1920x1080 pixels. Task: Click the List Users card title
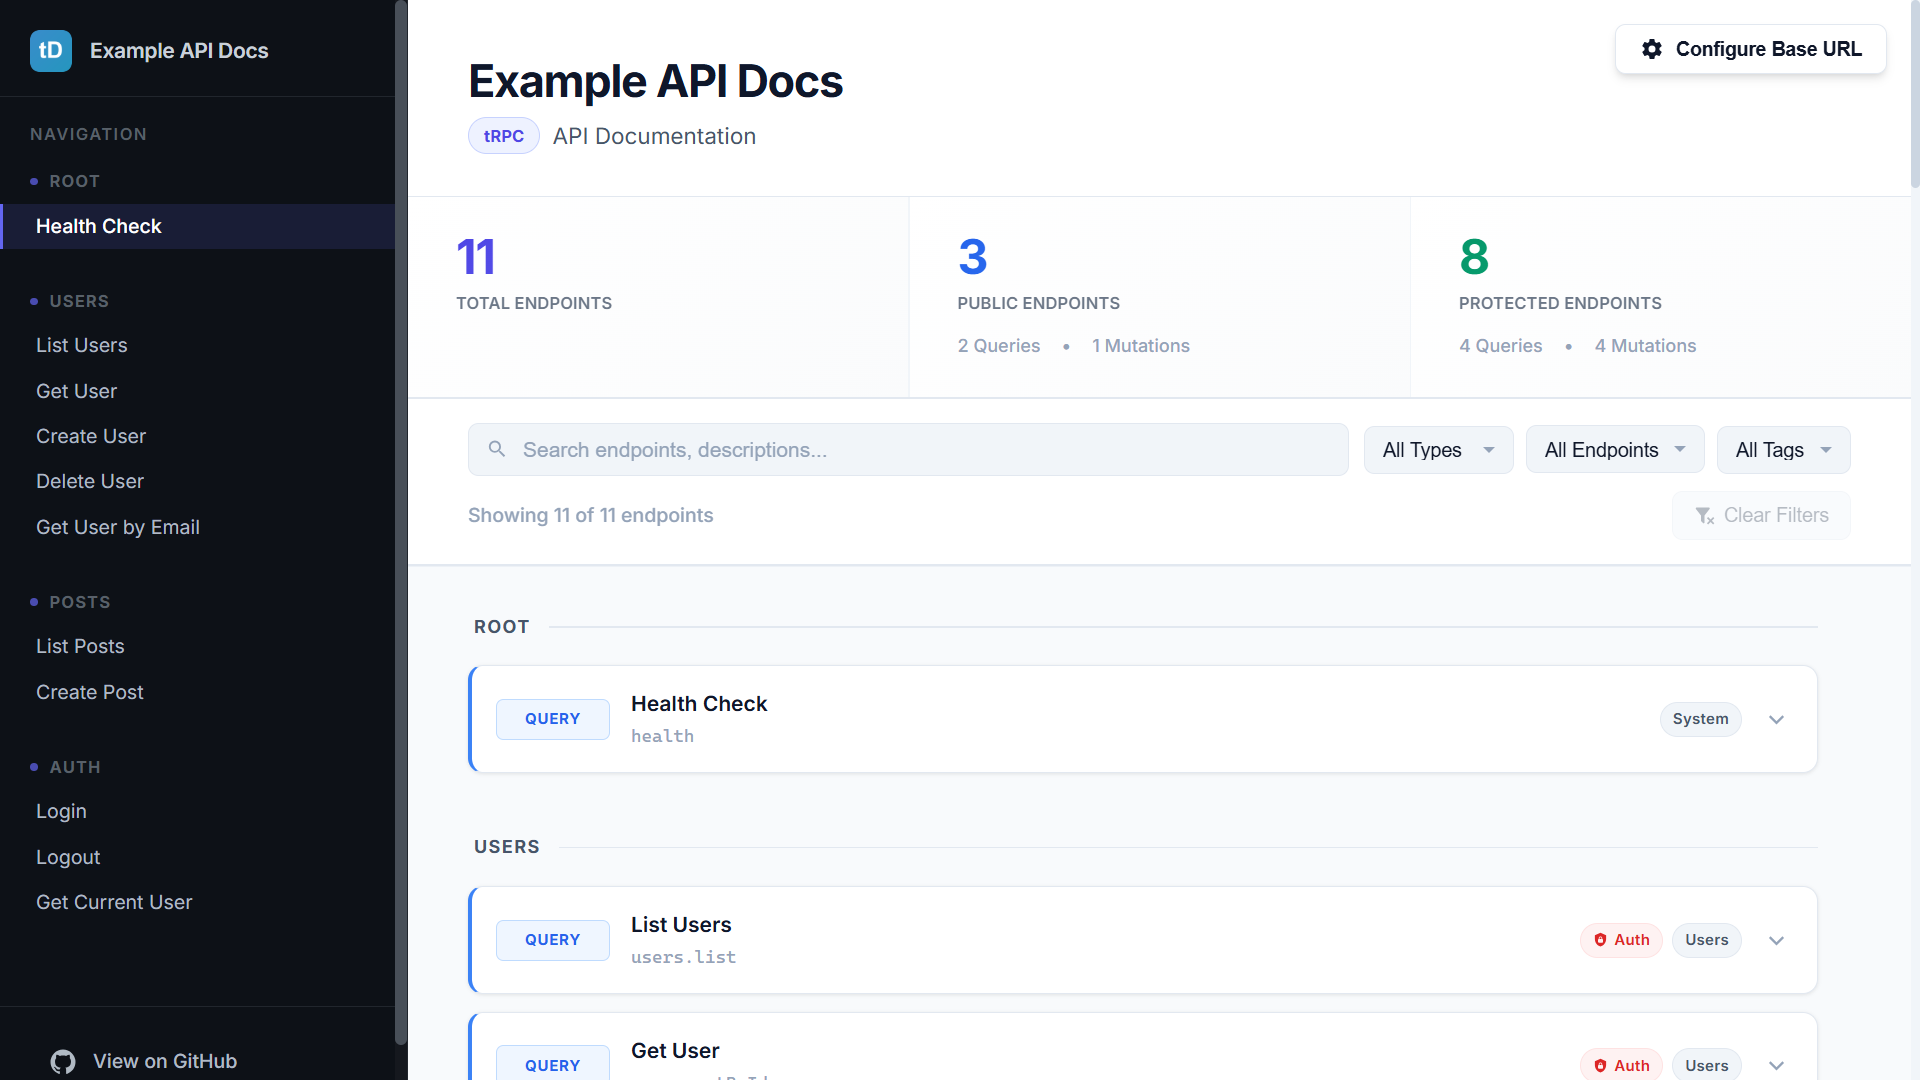(x=681, y=925)
